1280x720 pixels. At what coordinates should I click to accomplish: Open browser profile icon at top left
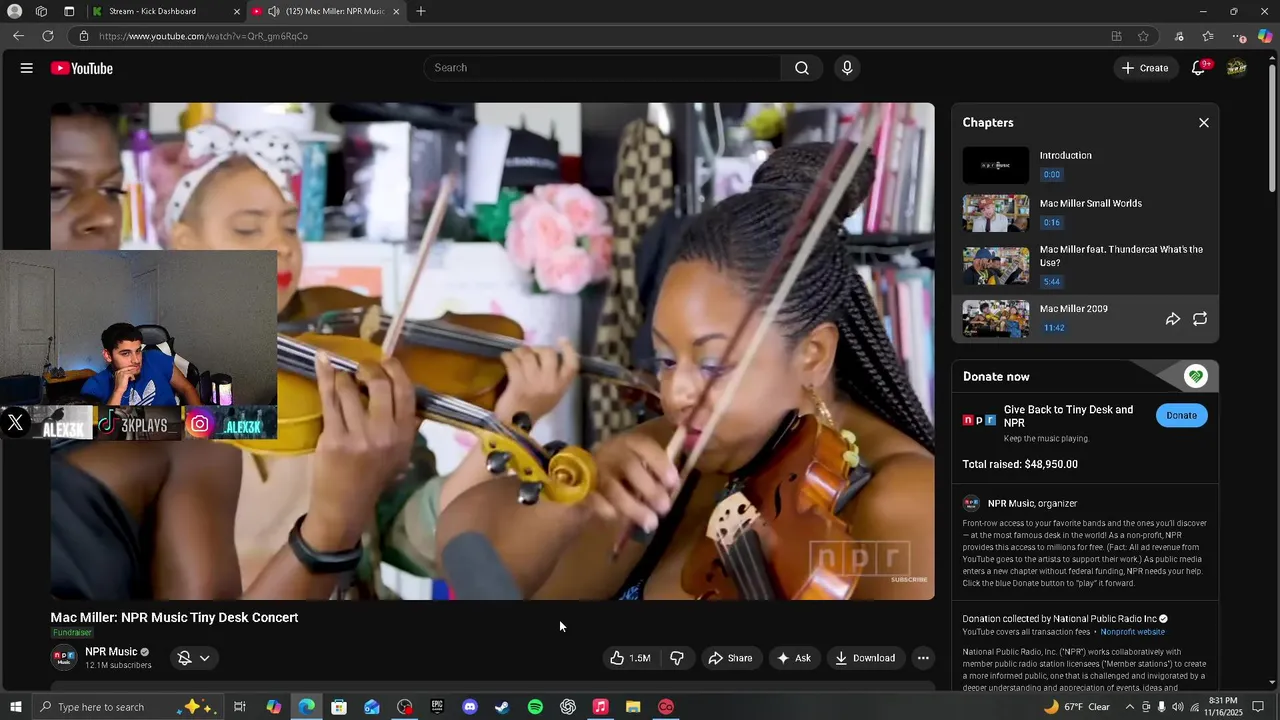14,11
